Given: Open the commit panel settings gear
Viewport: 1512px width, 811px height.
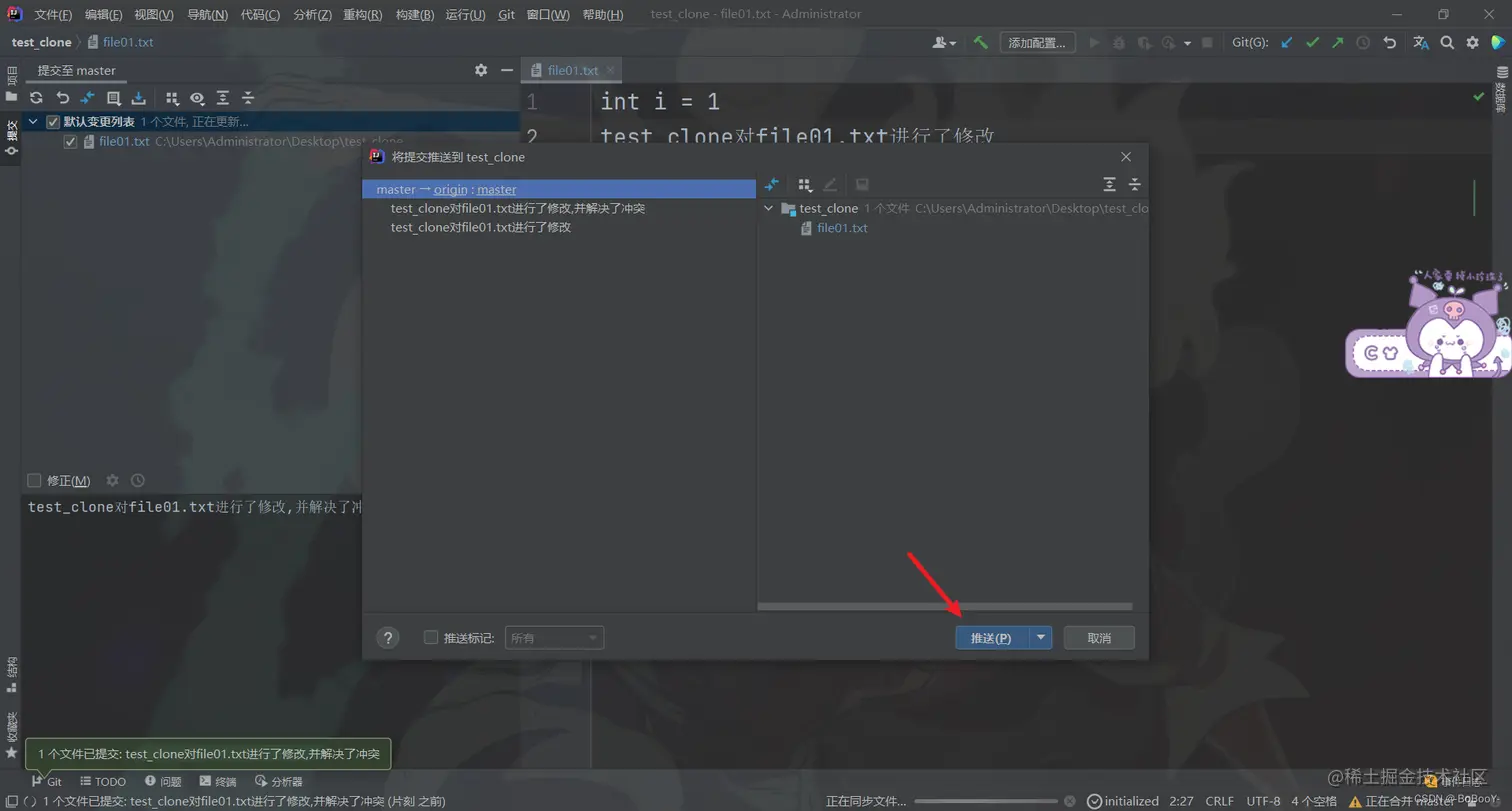Looking at the screenshot, I should click(x=481, y=70).
